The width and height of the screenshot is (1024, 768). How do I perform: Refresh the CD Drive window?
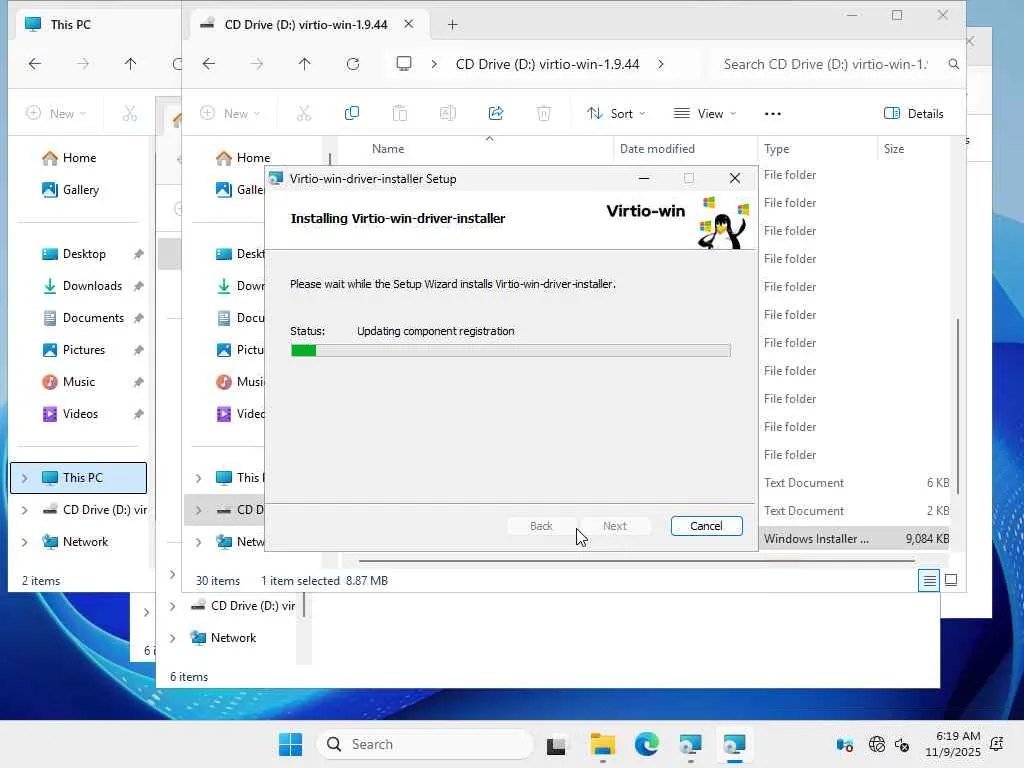353,63
